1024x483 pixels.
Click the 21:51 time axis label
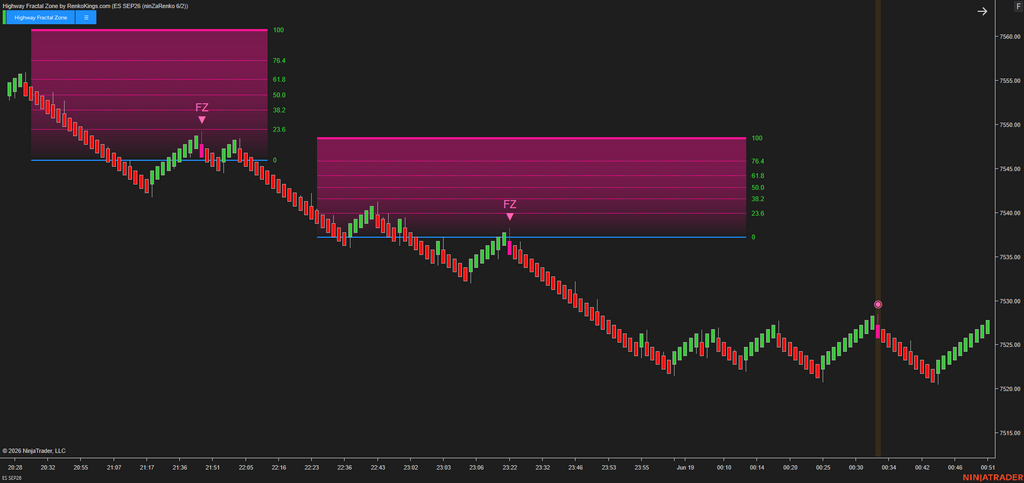[213, 468]
